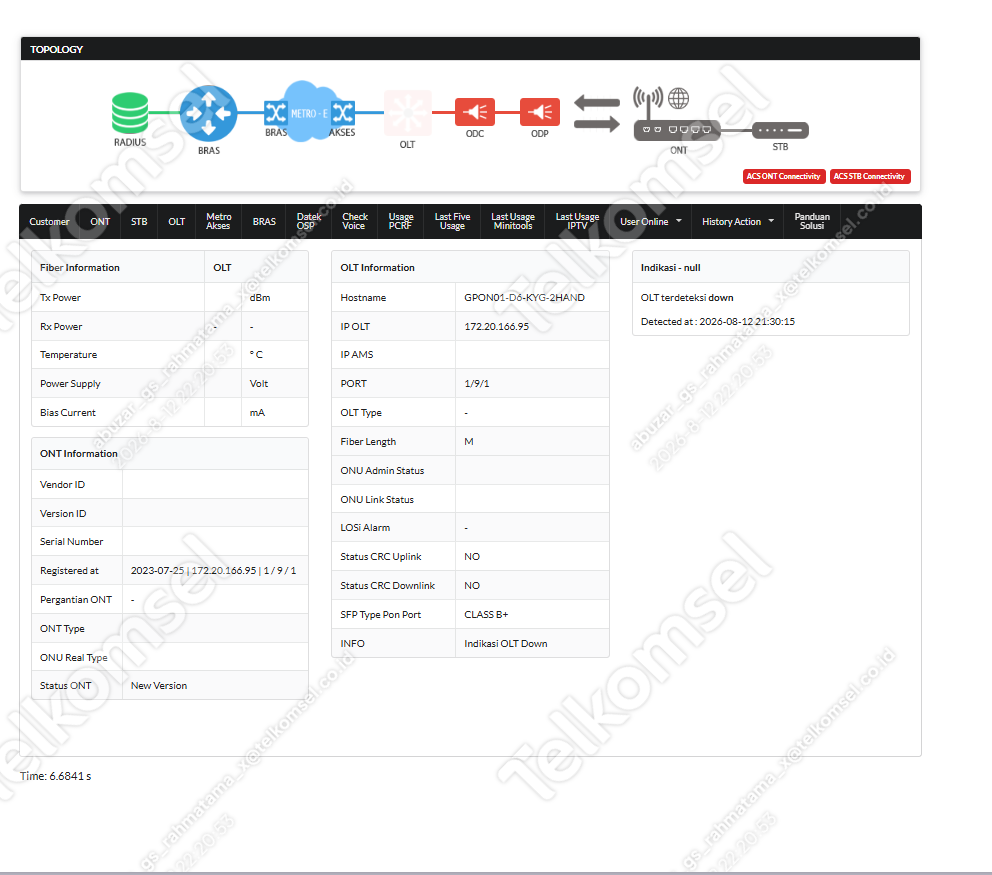The image size is (992, 875).
Task: Click the Temperature row label
Action: pyautogui.click(x=68, y=354)
